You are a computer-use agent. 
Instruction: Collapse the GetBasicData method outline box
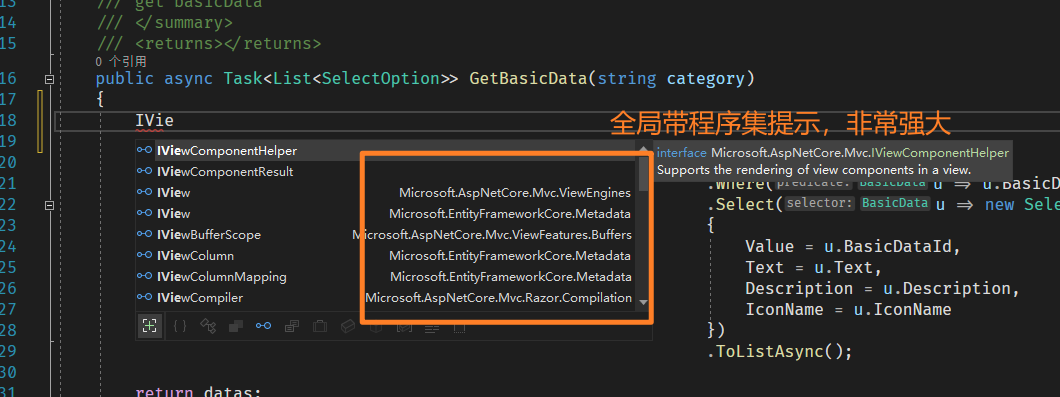pyautogui.click(x=49, y=79)
